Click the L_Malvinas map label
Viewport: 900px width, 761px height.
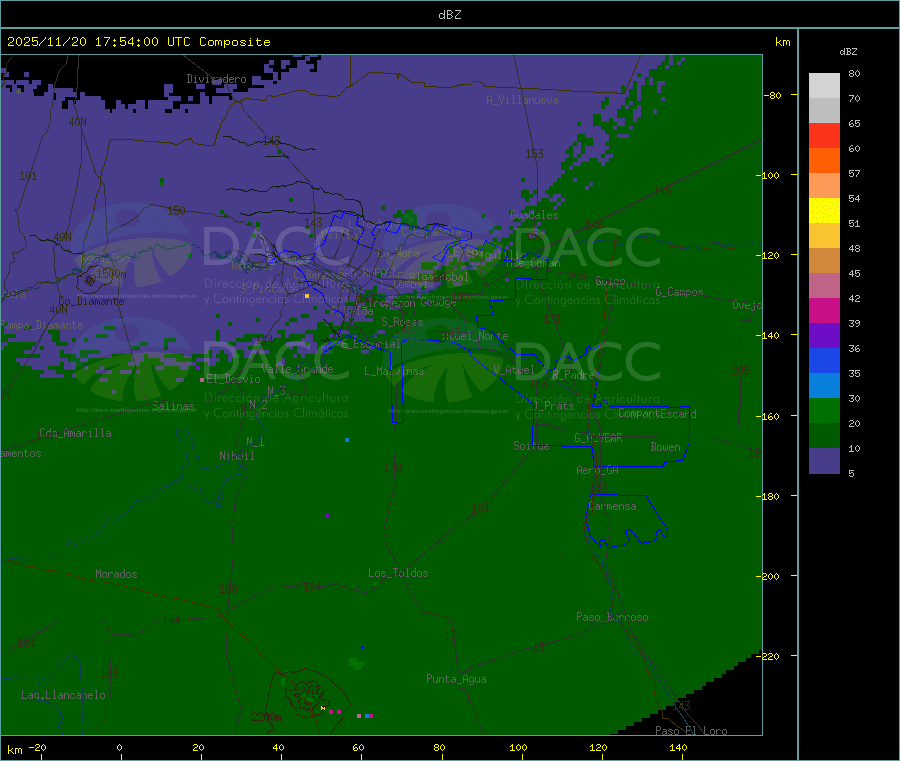394,371
